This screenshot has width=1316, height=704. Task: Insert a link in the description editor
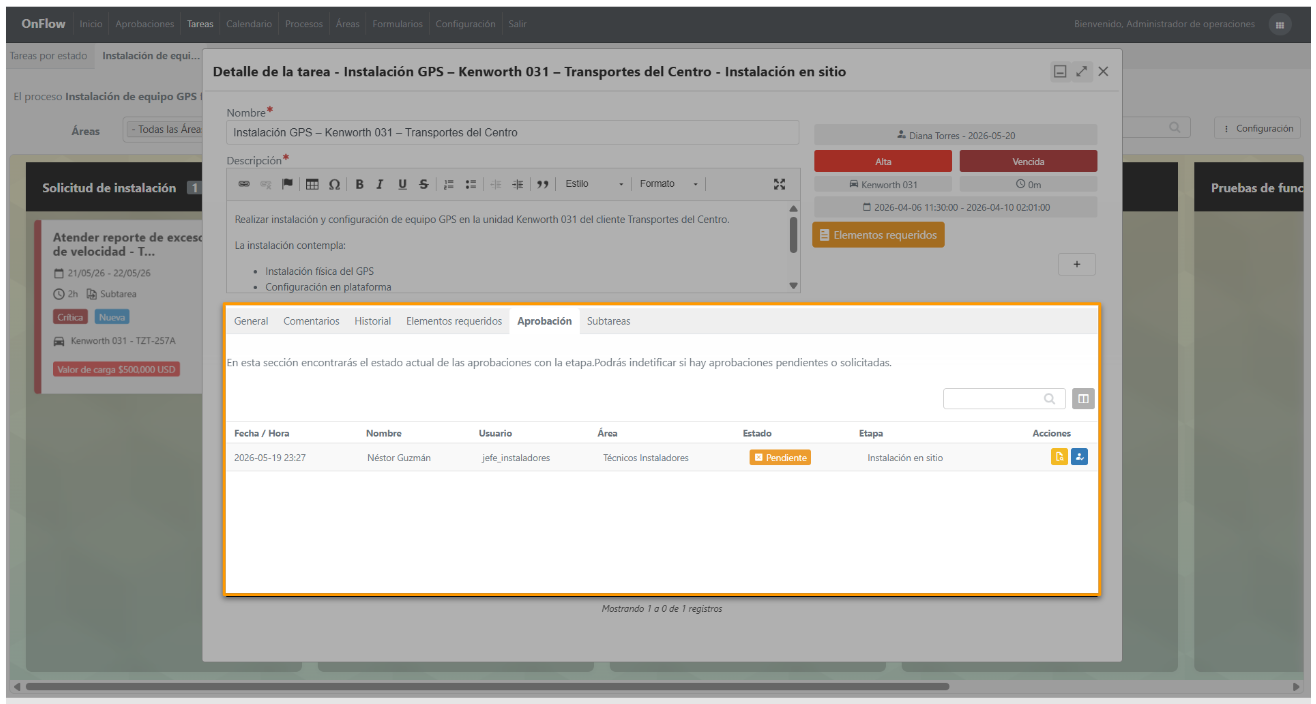[244, 184]
